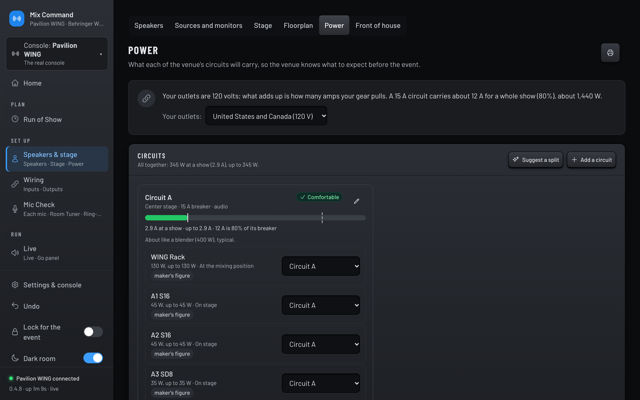640x400 pixels.
Task: Open the circuit dropdown for A1 S16
Action: [x=321, y=305]
